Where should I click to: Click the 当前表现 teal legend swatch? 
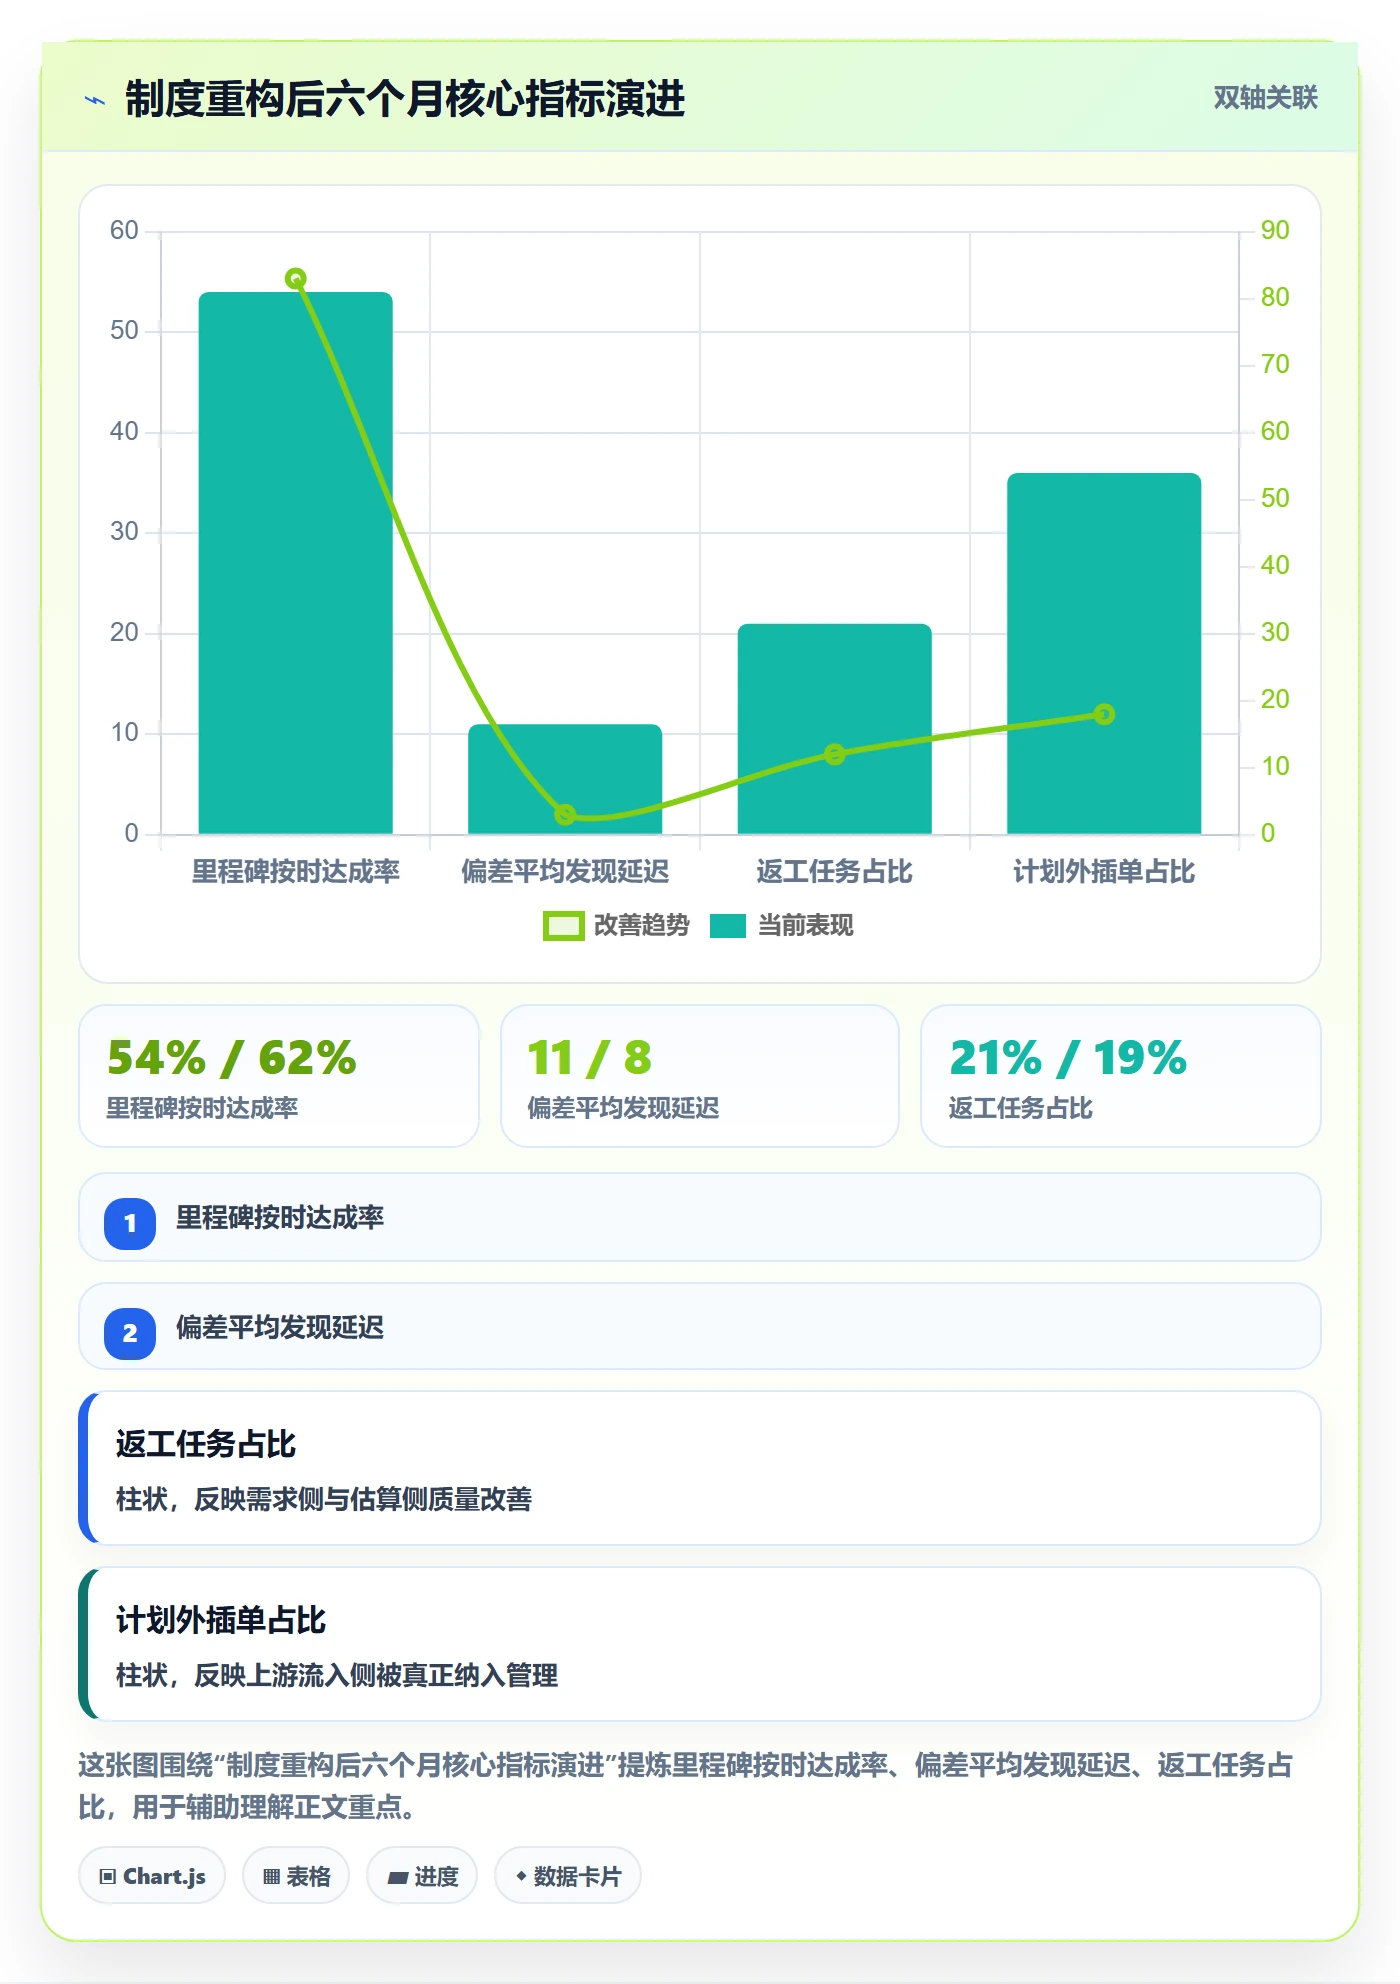coord(728,926)
